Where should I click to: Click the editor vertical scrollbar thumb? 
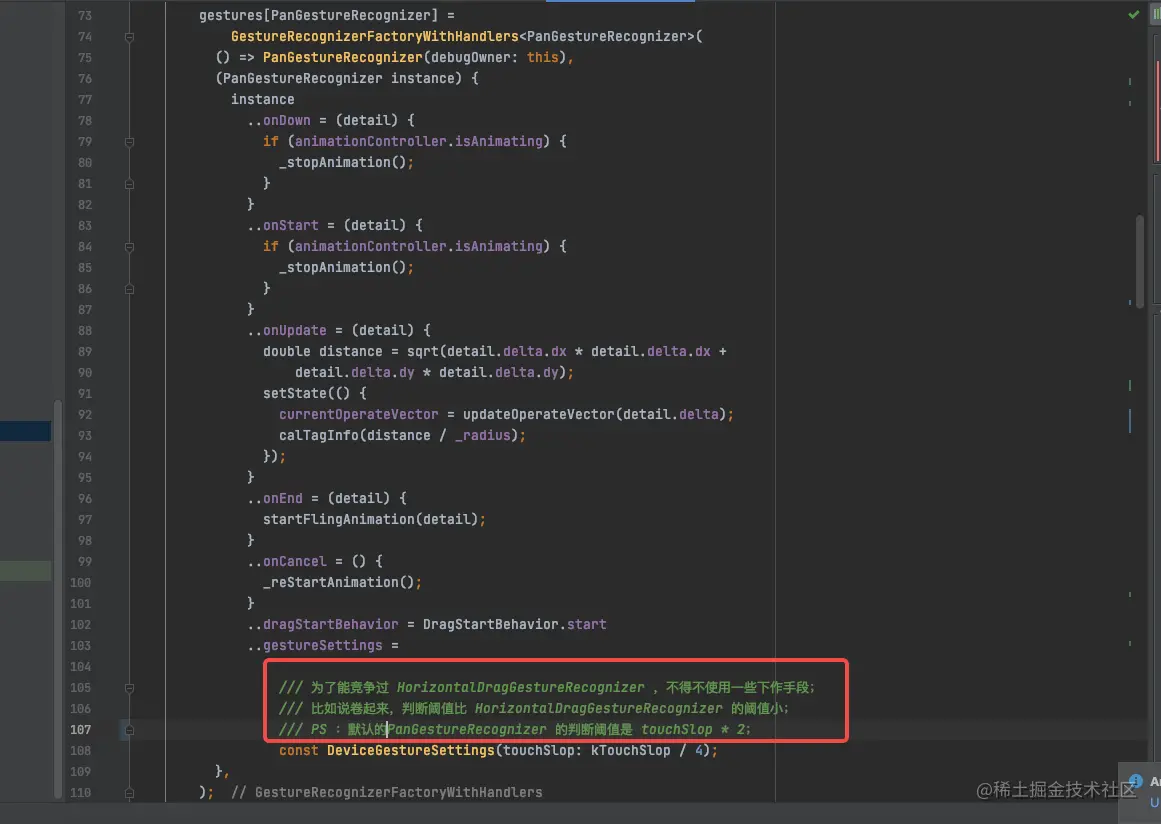[x=1140, y=261]
